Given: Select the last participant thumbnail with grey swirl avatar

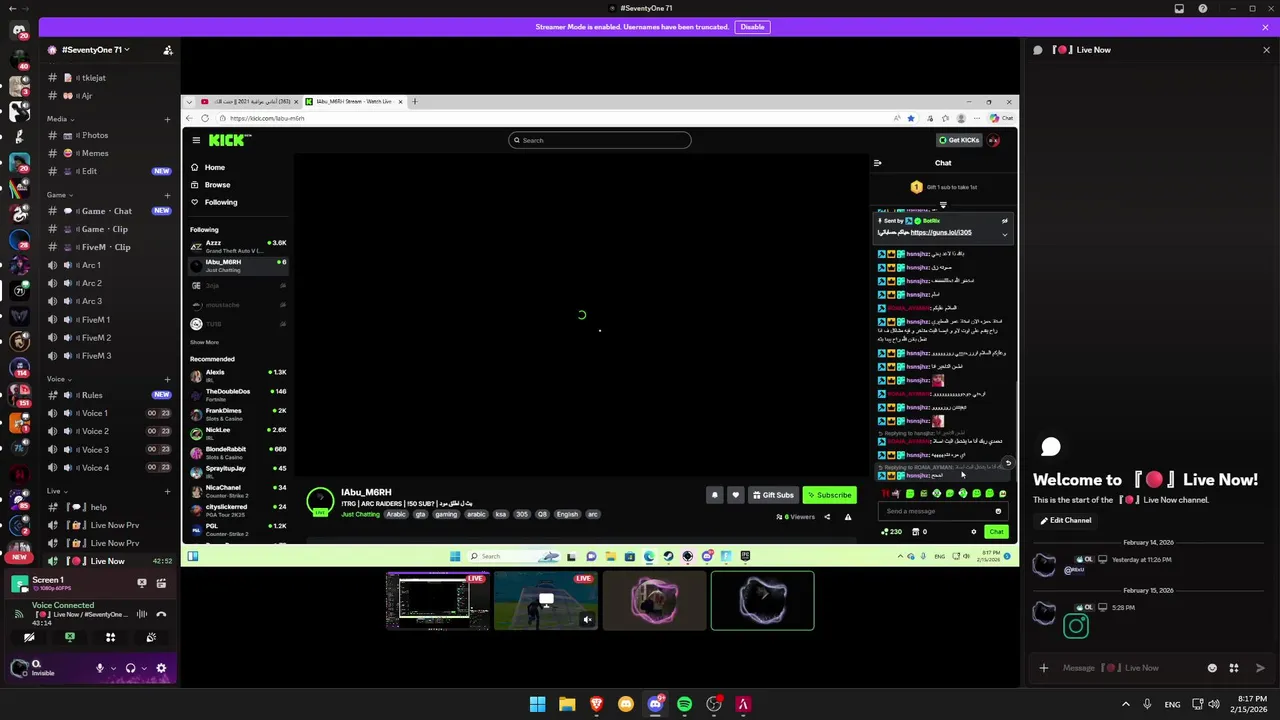Looking at the screenshot, I should pyautogui.click(x=762, y=601).
